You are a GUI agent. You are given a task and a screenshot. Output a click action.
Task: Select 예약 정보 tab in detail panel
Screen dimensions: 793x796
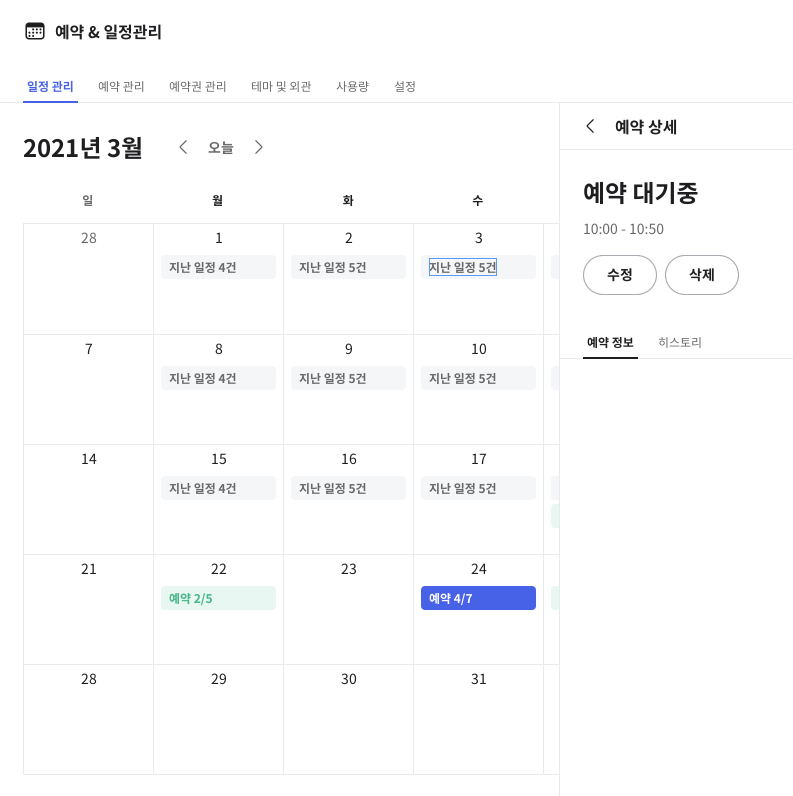[x=610, y=342]
